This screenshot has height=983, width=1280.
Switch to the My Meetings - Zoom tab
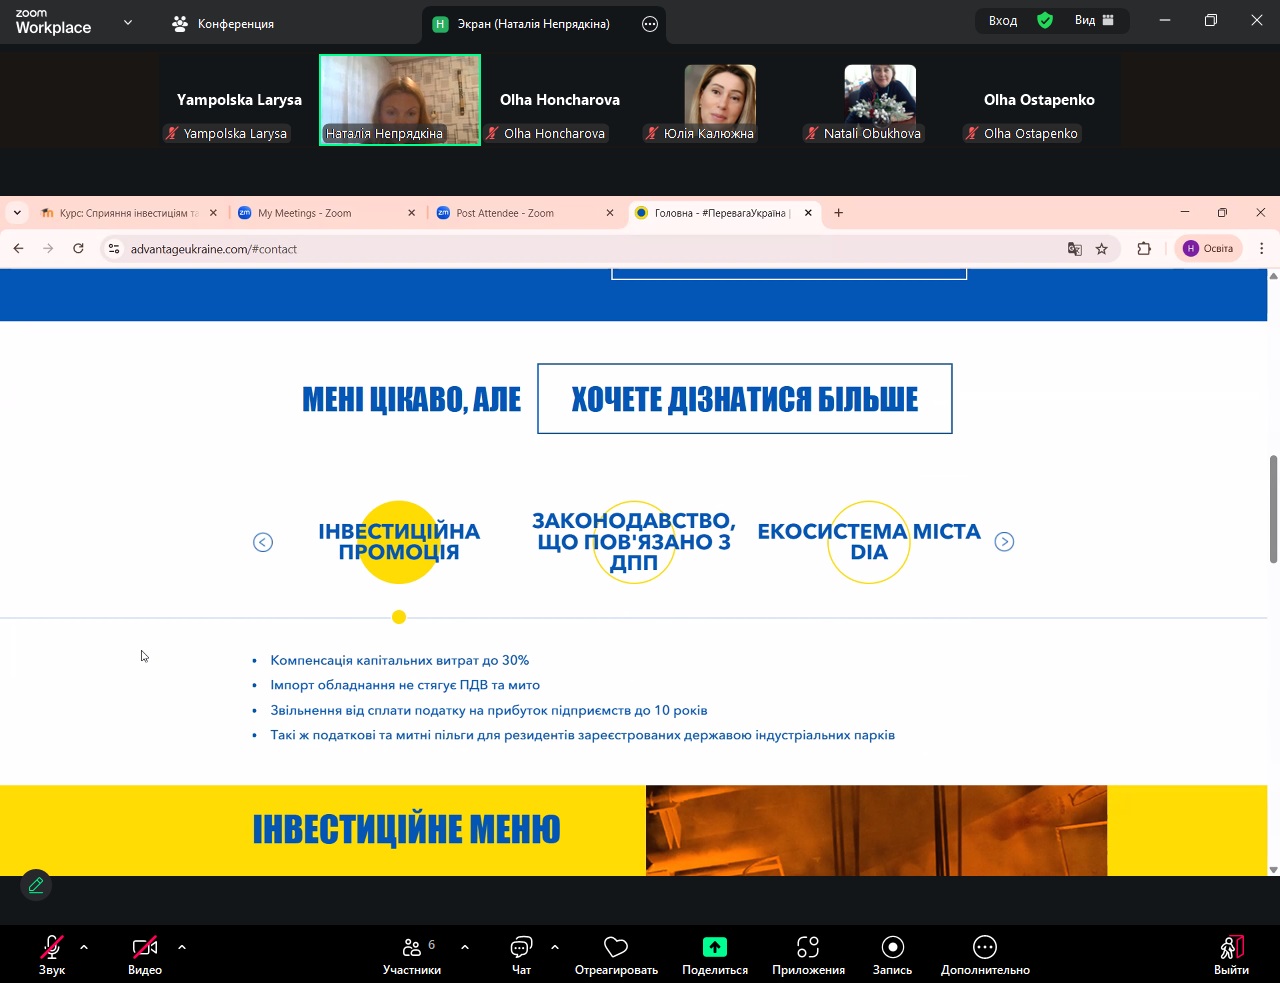[305, 213]
